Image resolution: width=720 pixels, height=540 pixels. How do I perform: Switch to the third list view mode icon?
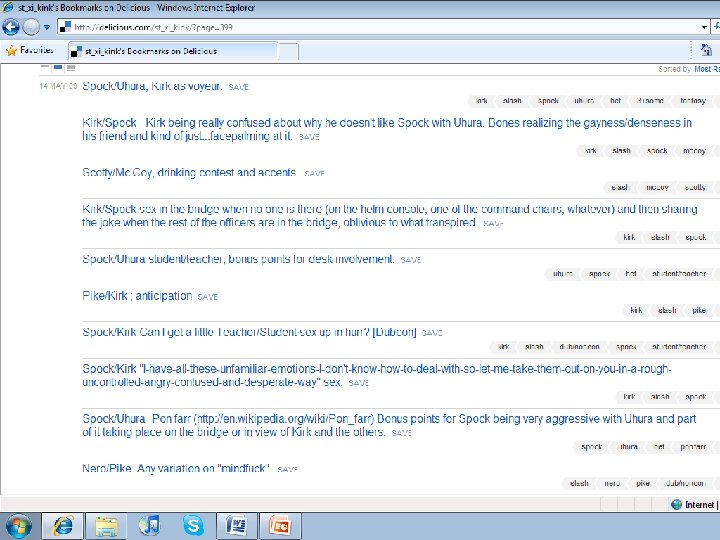pyautogui.click(x=71, y=68)
